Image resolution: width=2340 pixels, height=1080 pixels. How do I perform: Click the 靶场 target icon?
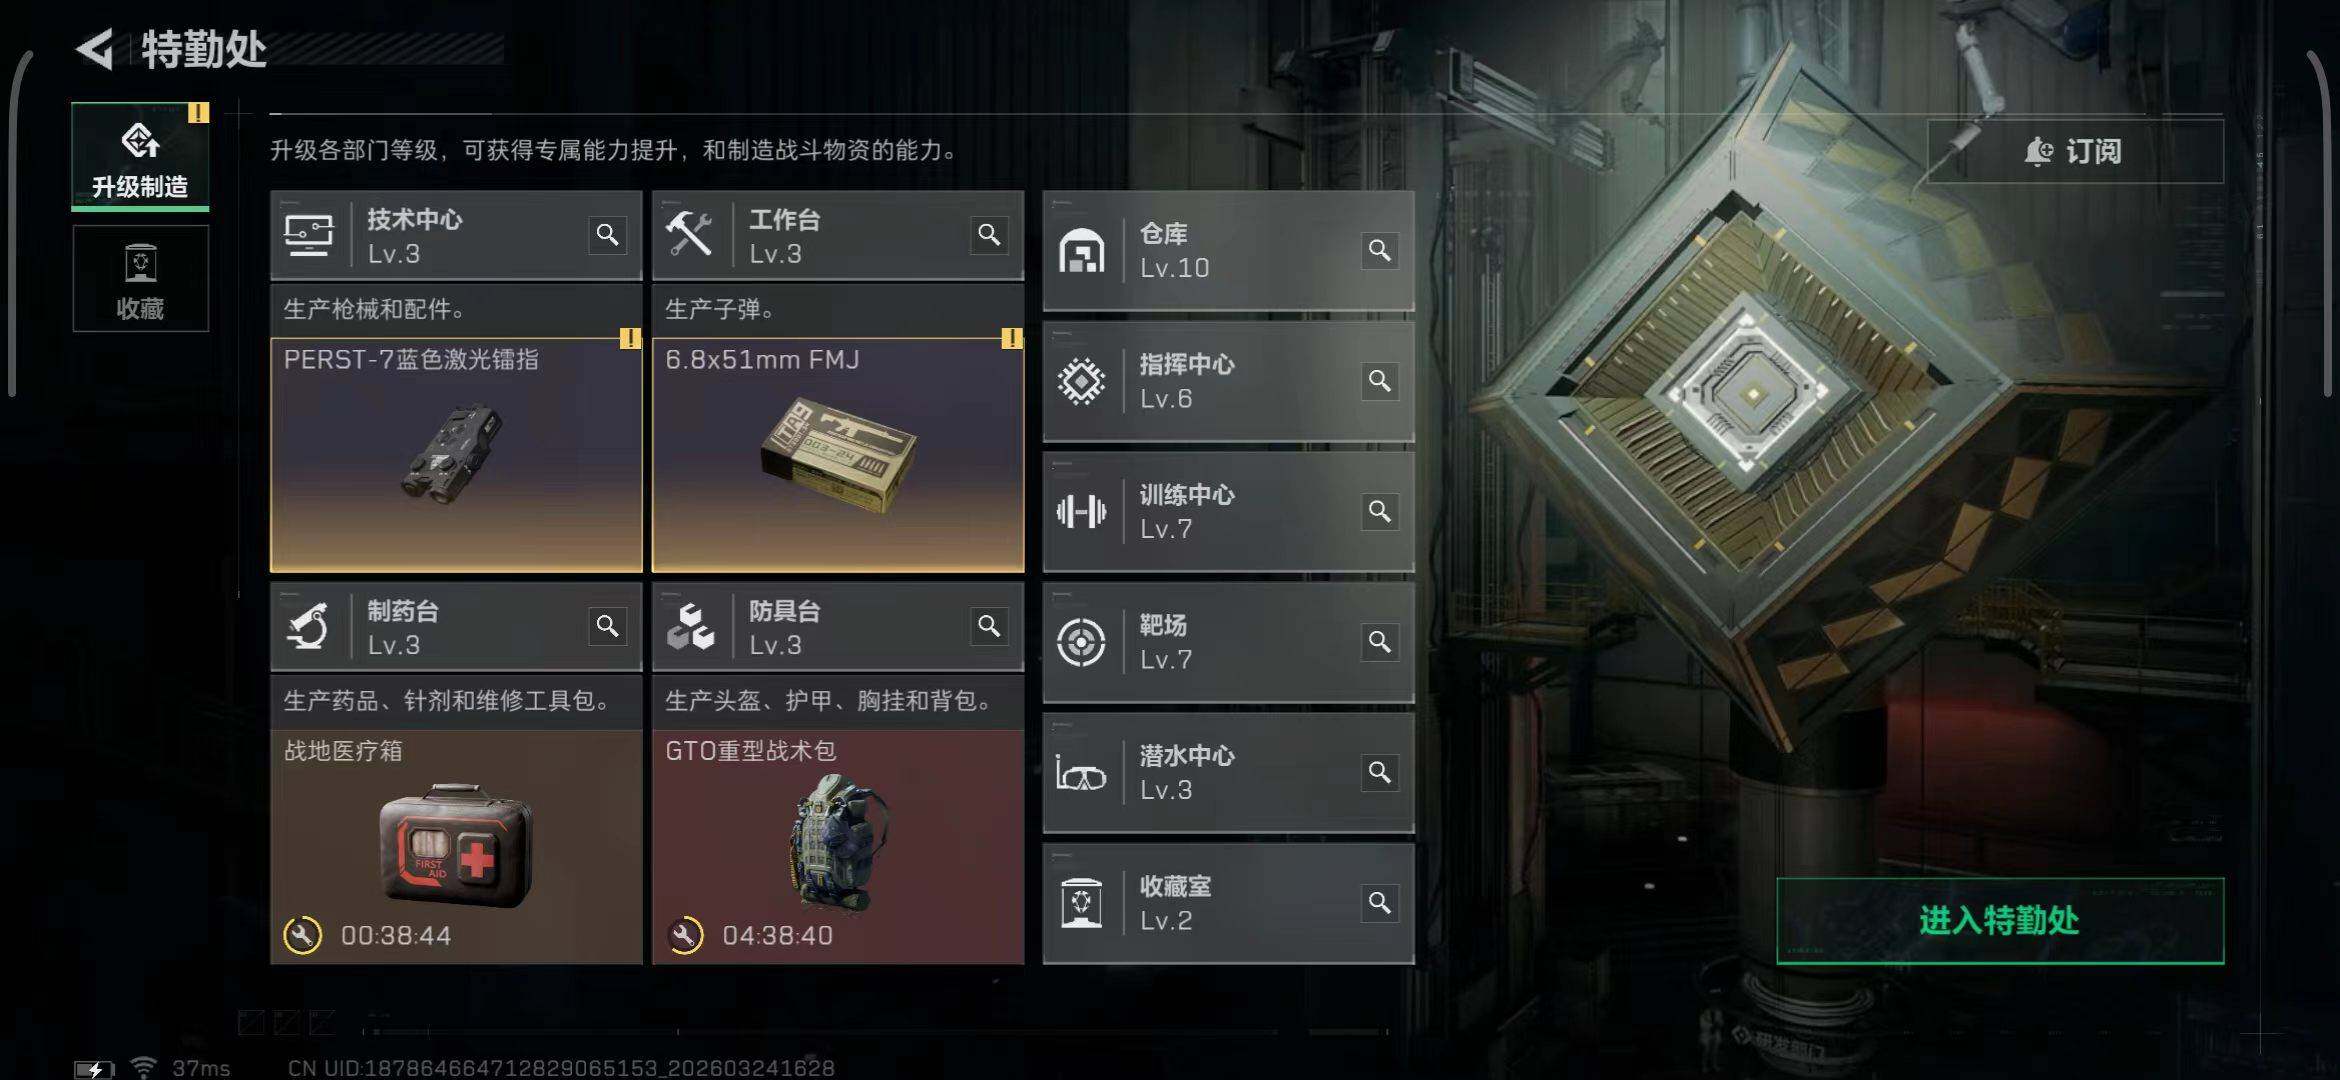[1081, 642]
